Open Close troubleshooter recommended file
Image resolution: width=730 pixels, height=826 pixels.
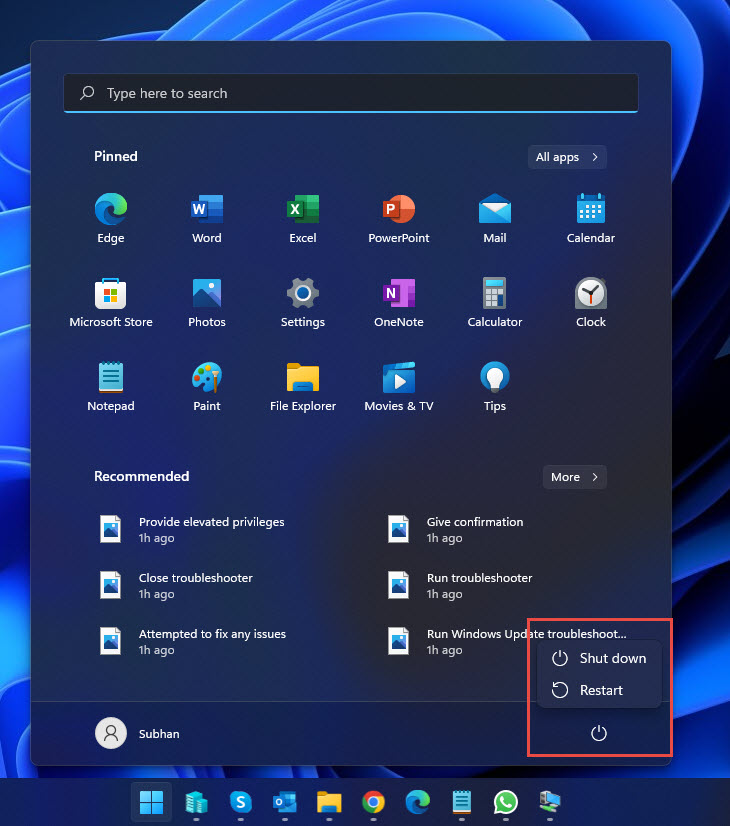pyautogui.click(x=176, y=585)
